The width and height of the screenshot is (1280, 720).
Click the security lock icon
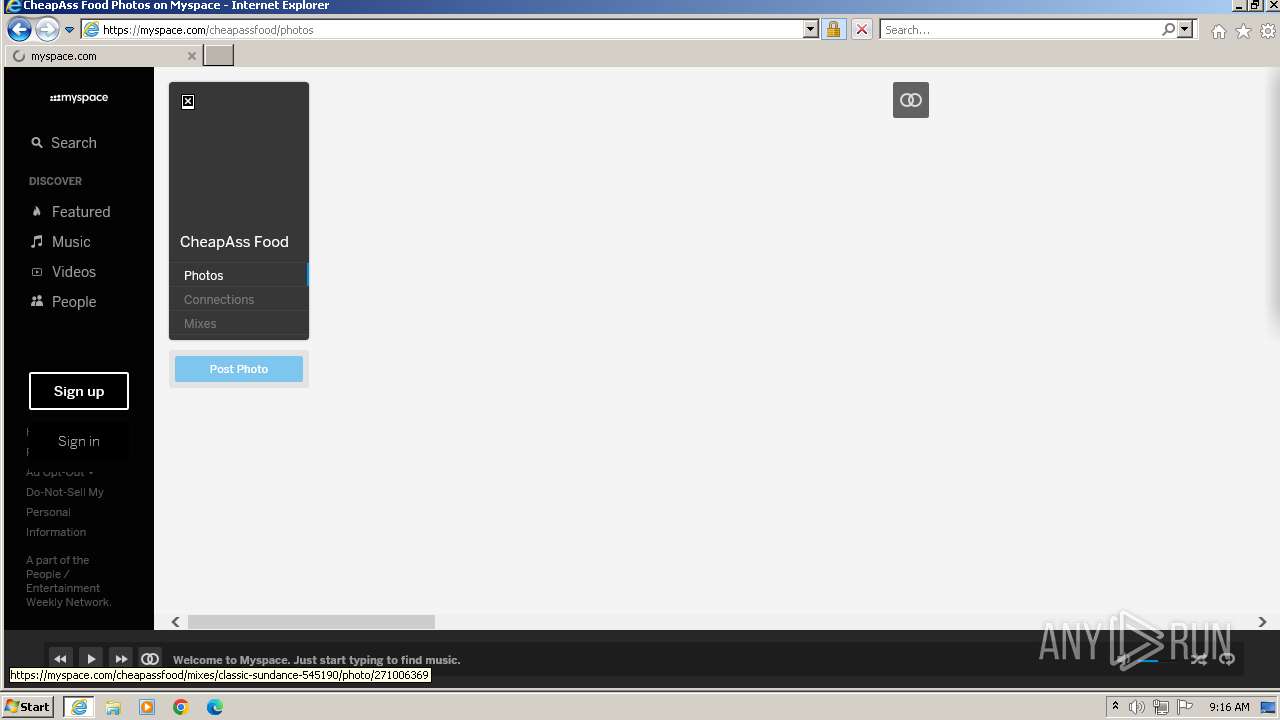coord(833,30)
